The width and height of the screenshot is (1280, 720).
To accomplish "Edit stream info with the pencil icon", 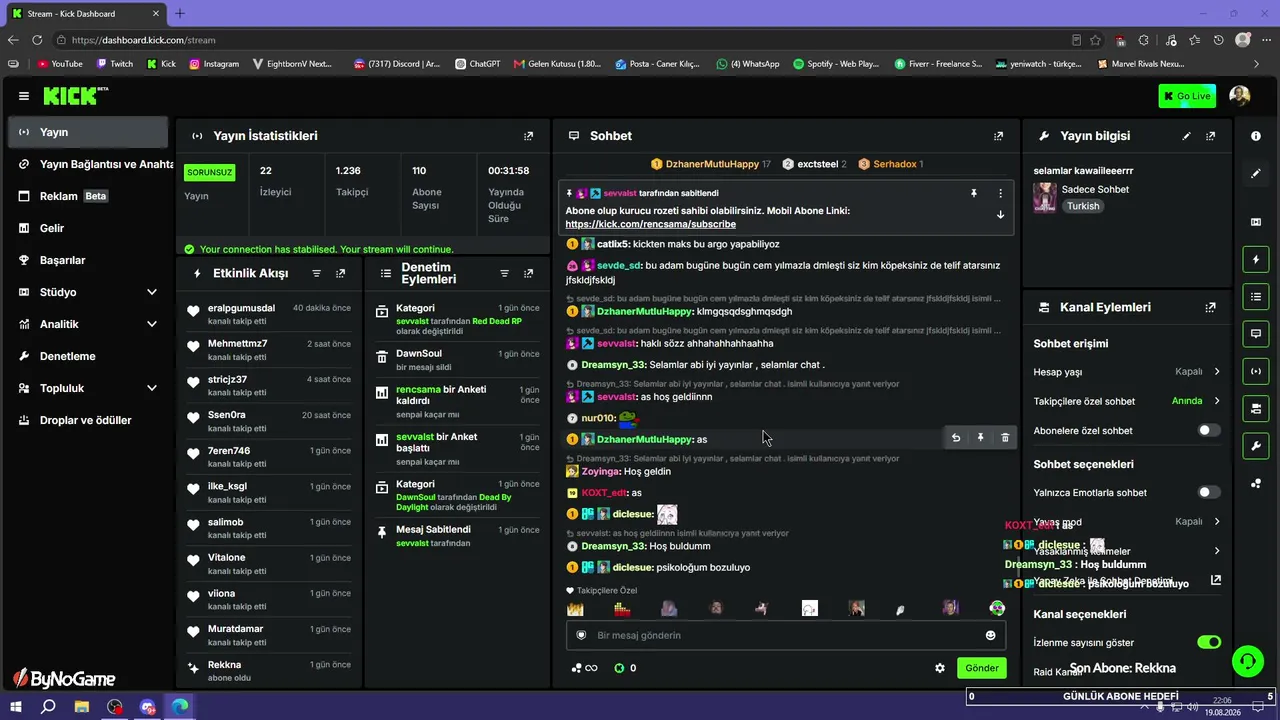I will tap(1187, 136).
